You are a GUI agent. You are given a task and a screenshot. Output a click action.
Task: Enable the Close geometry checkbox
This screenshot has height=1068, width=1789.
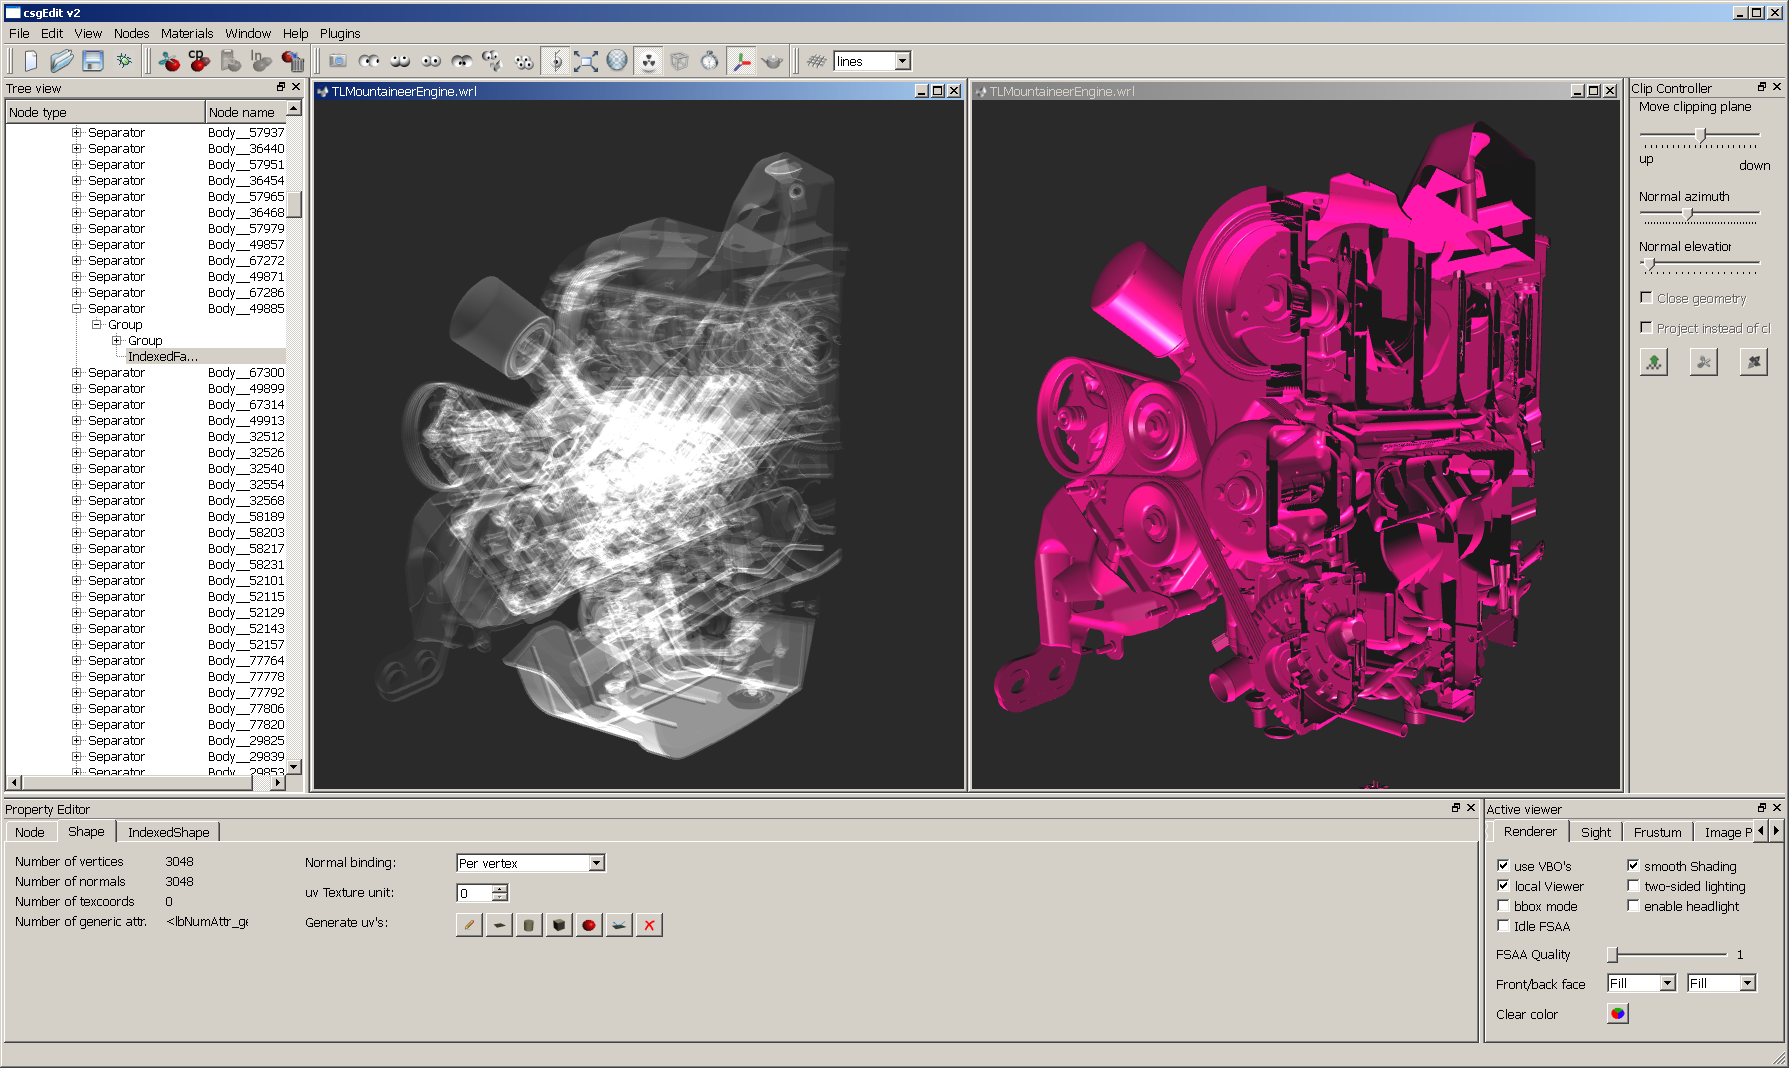tap(1646, 298)
